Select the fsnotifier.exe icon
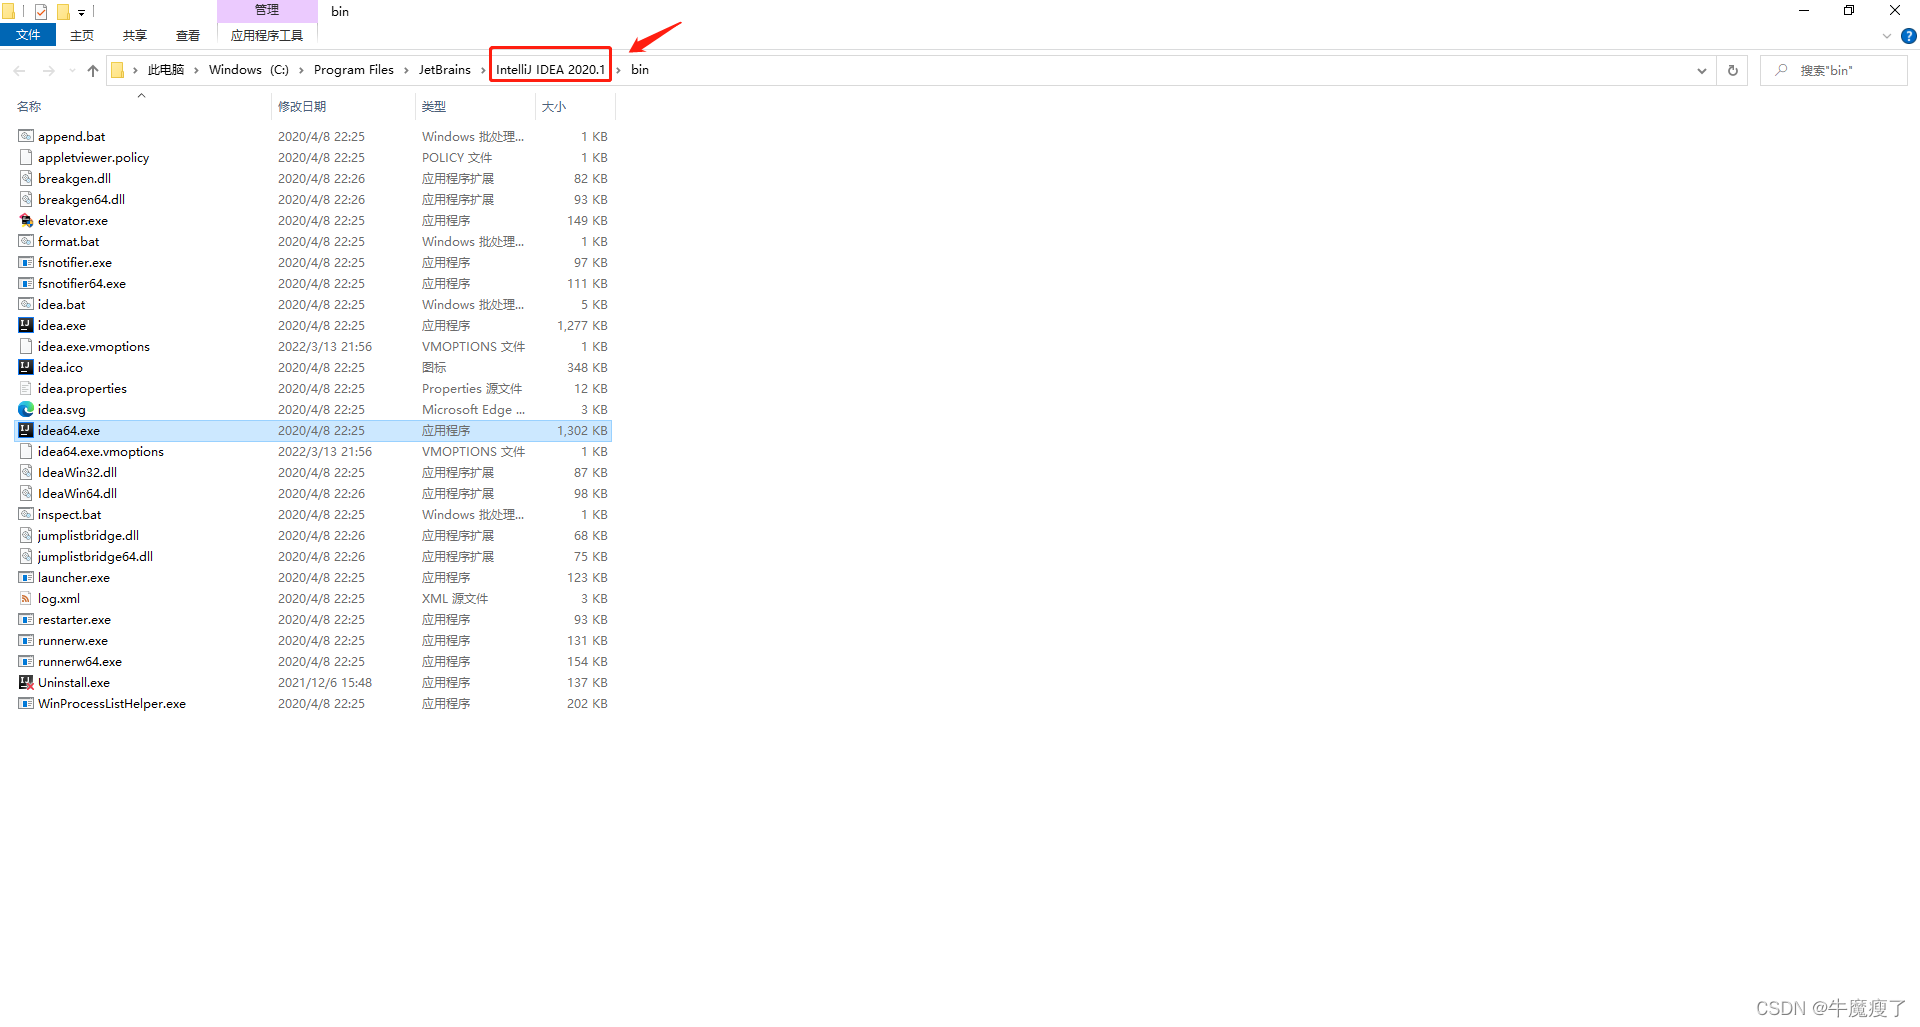Image resolution: width=1920 pixels, height=1027 pixels. coord(26,262)
